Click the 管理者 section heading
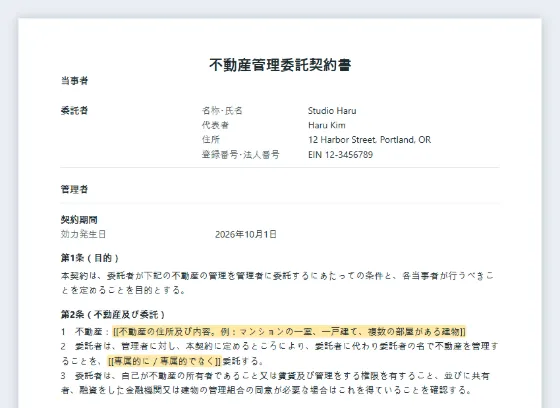Screen dimensions: 560x408 click(x=74, y=189)
